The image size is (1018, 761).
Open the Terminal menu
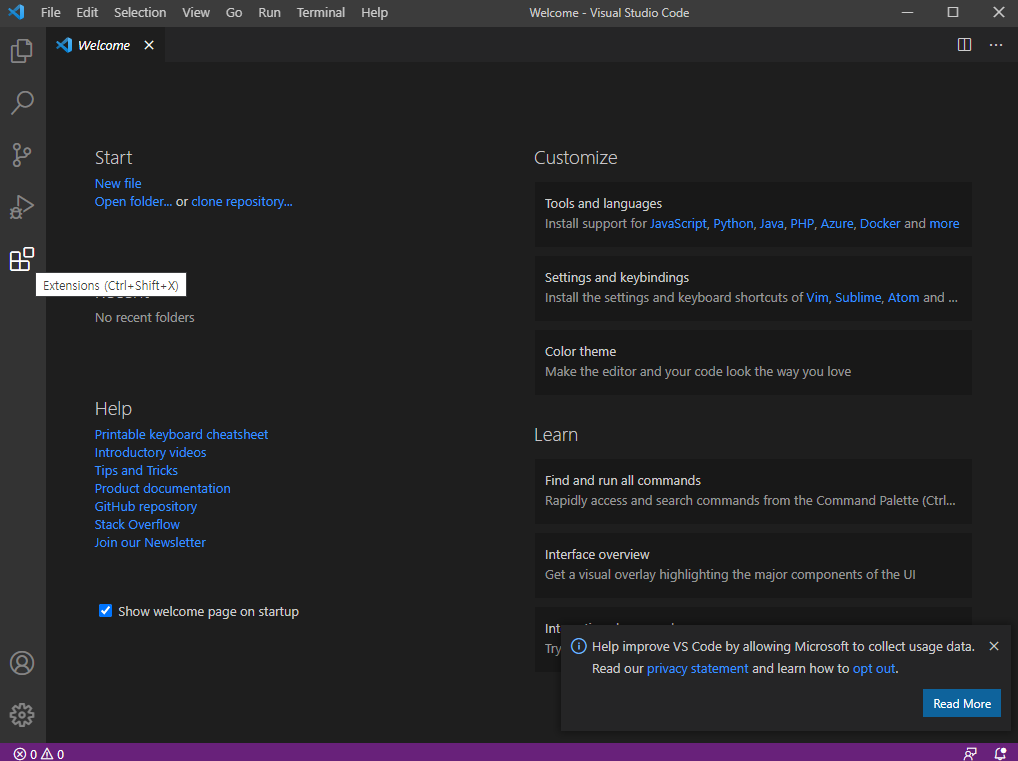pos(321,12)
